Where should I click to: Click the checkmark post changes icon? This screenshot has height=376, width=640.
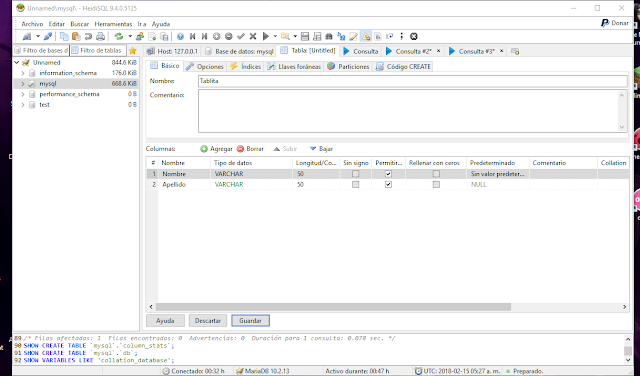(x=241, y=36)
